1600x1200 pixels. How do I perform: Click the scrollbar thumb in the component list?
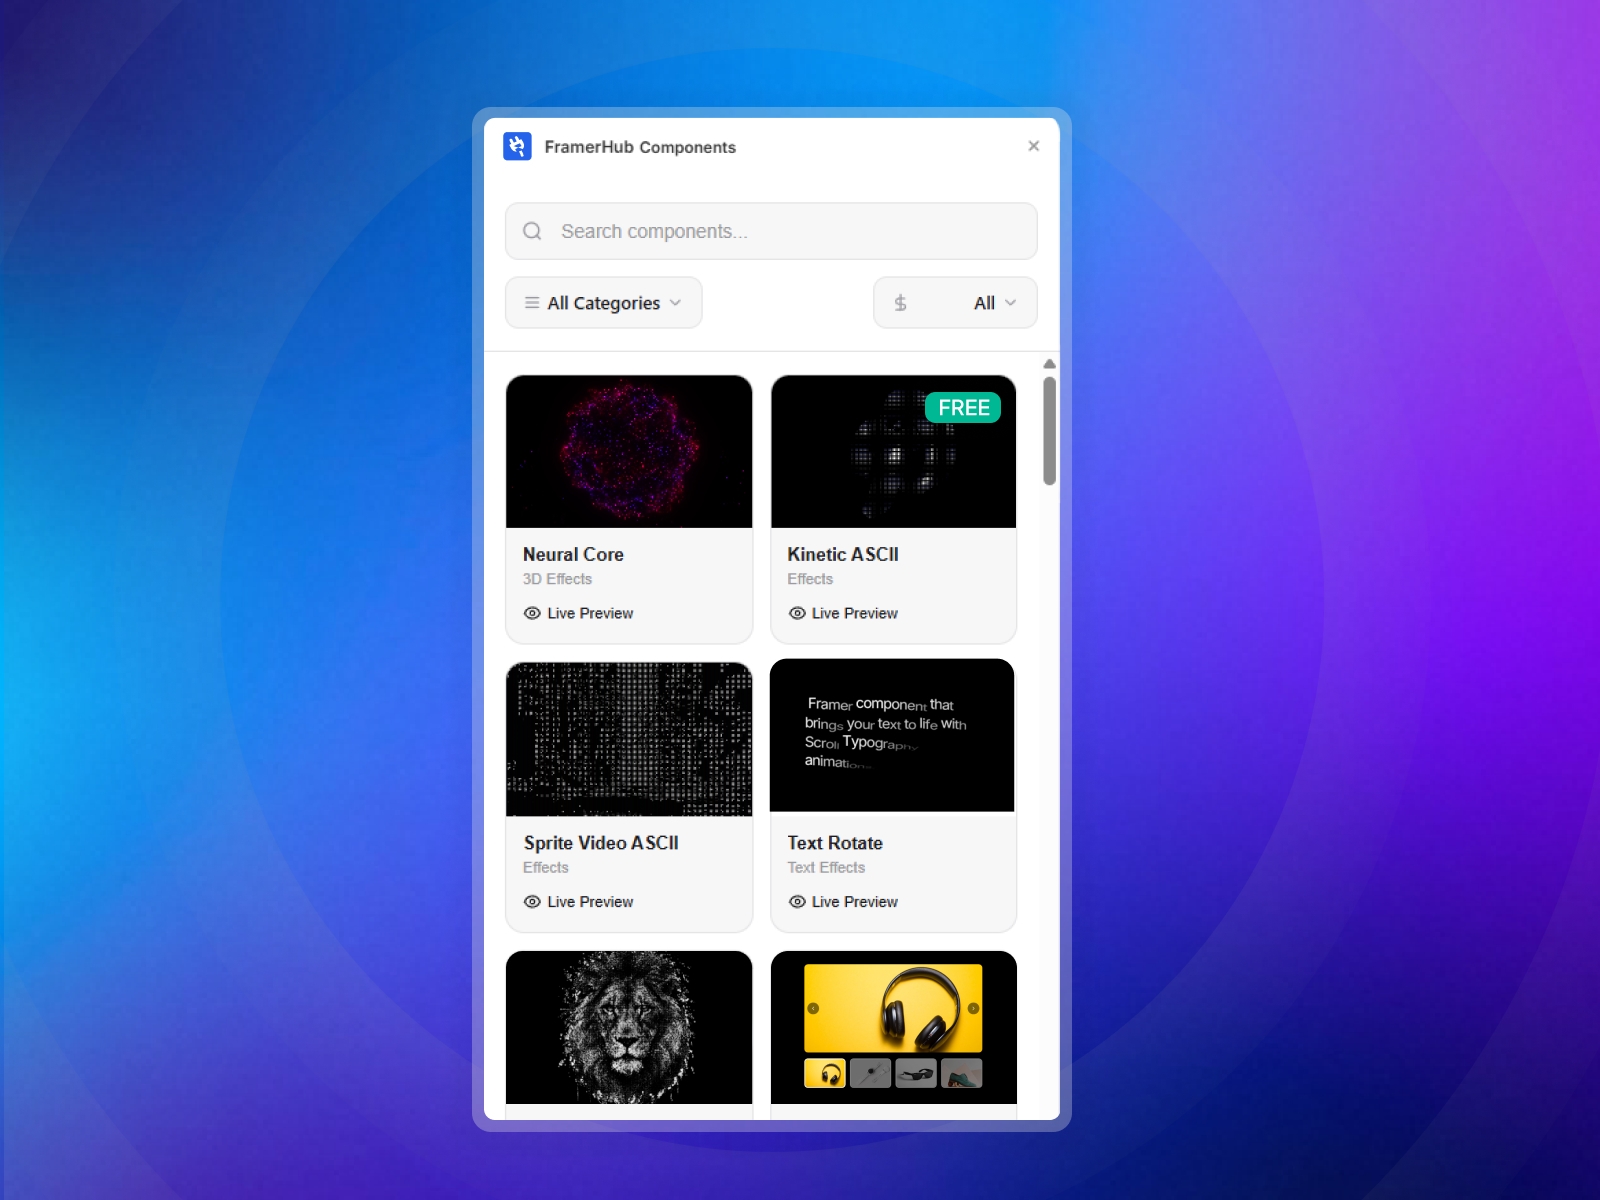click(x=1049, y=430)
